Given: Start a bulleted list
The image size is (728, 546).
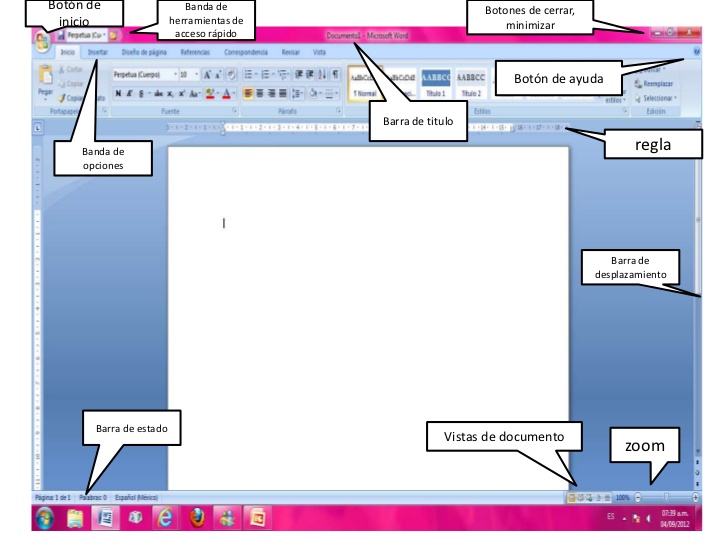Looking at the screenshot, I should coord(250,74).
